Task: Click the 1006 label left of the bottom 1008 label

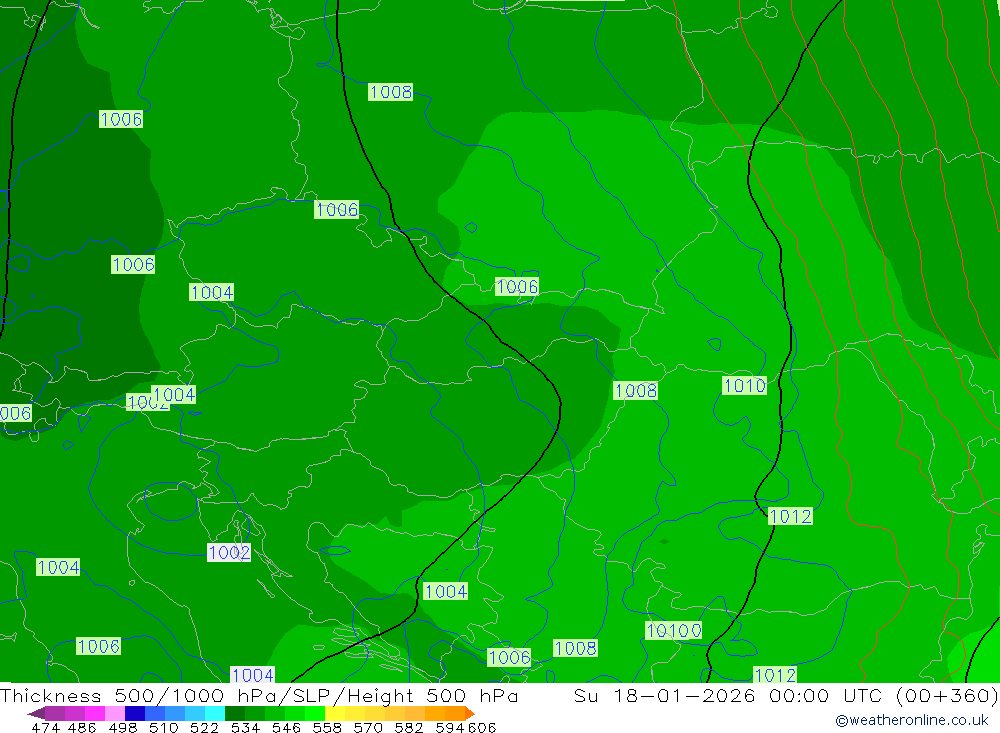Action: [x=509, y=657]
